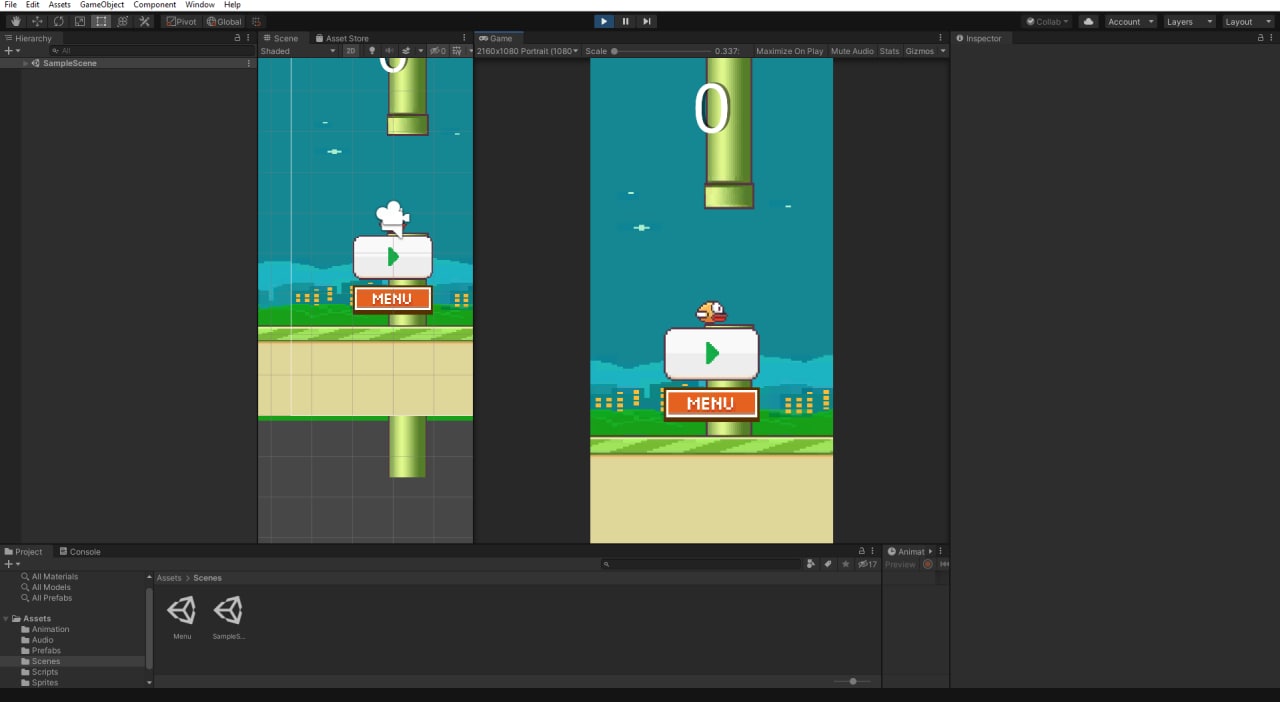Open Project create plus dropdown

click(12, 564)
